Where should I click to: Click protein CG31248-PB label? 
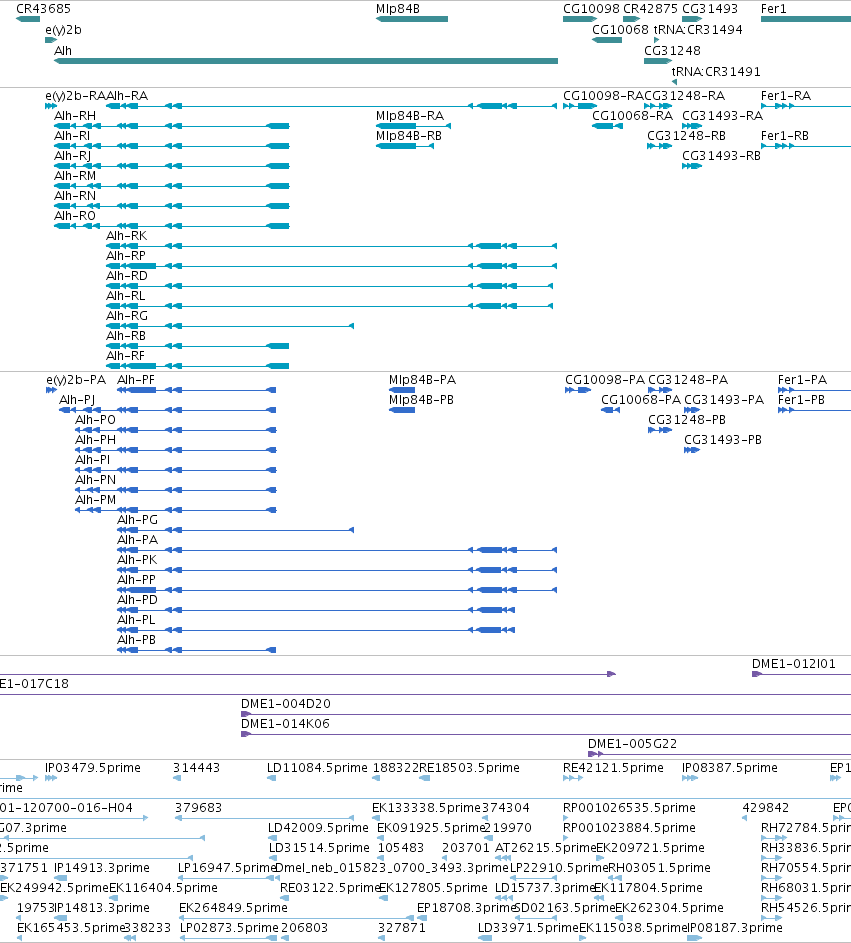[687, 420]
